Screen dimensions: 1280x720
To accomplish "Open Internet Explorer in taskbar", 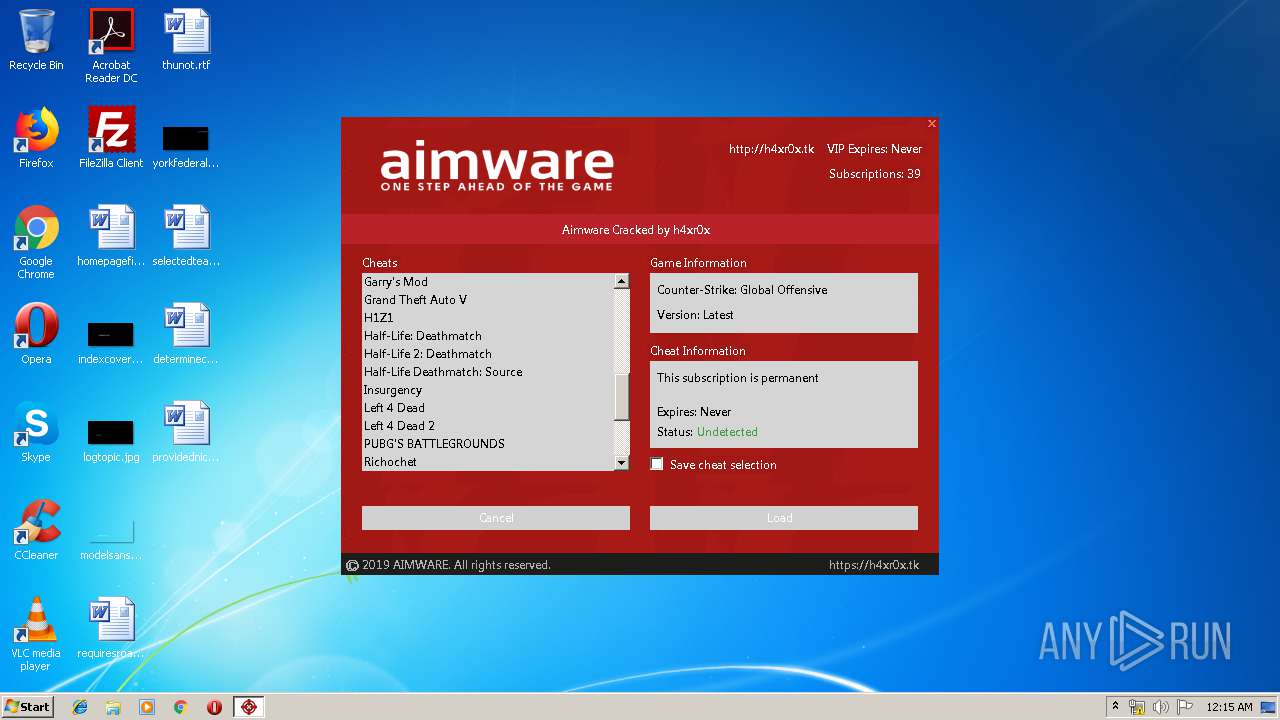I will (80, 707).
